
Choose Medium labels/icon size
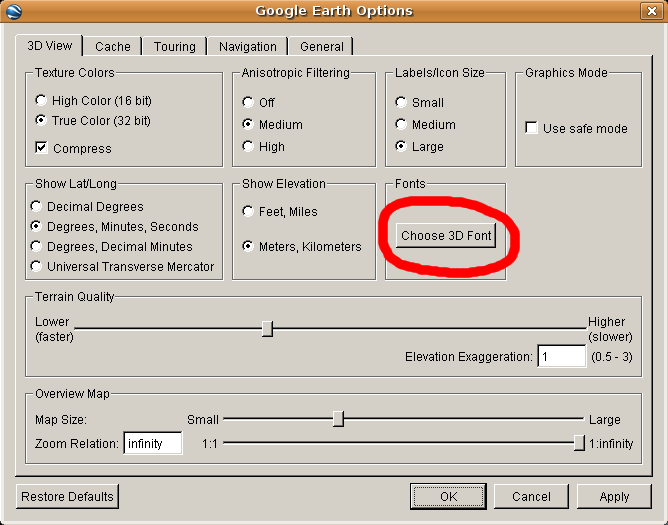point(425,124)
